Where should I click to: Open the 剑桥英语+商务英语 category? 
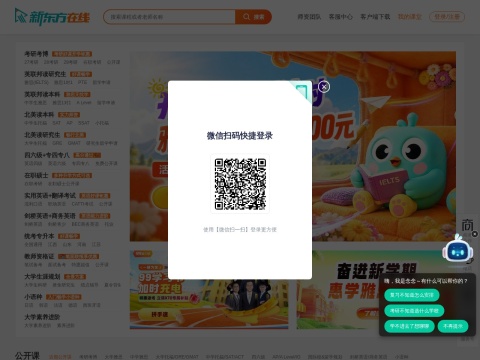point(50,216)
